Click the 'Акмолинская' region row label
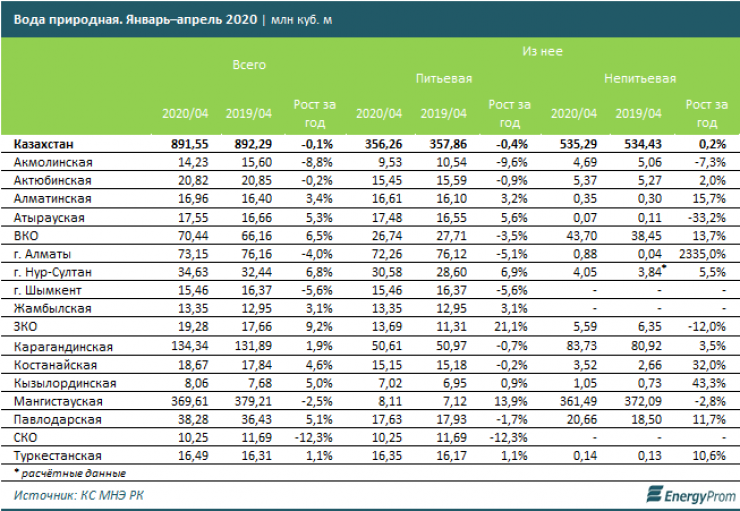The height and width of the screenshot is (511, 740). pyautogui.click(x=54, y=162)
